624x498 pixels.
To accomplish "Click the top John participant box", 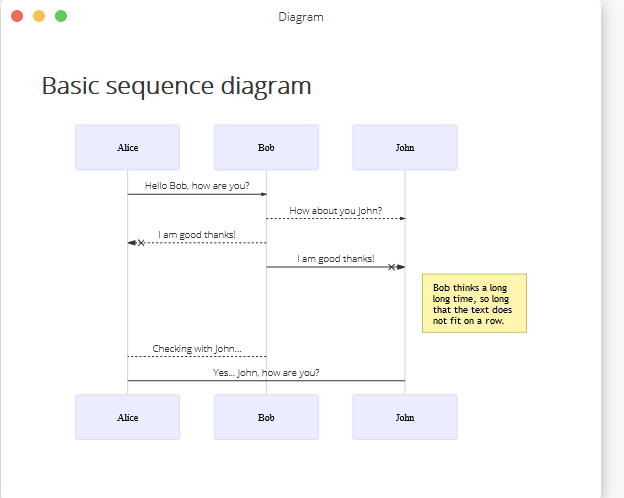I will click(405, 147).
